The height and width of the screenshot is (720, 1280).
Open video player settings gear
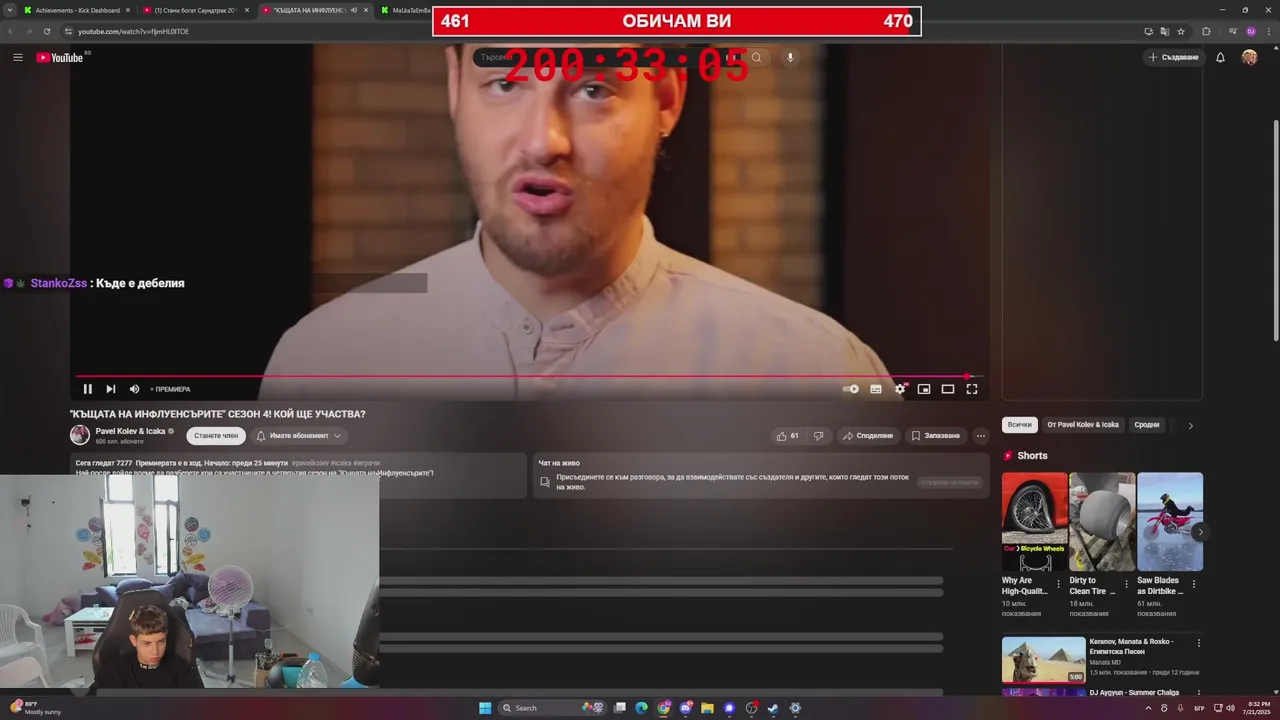click(900, 389)
